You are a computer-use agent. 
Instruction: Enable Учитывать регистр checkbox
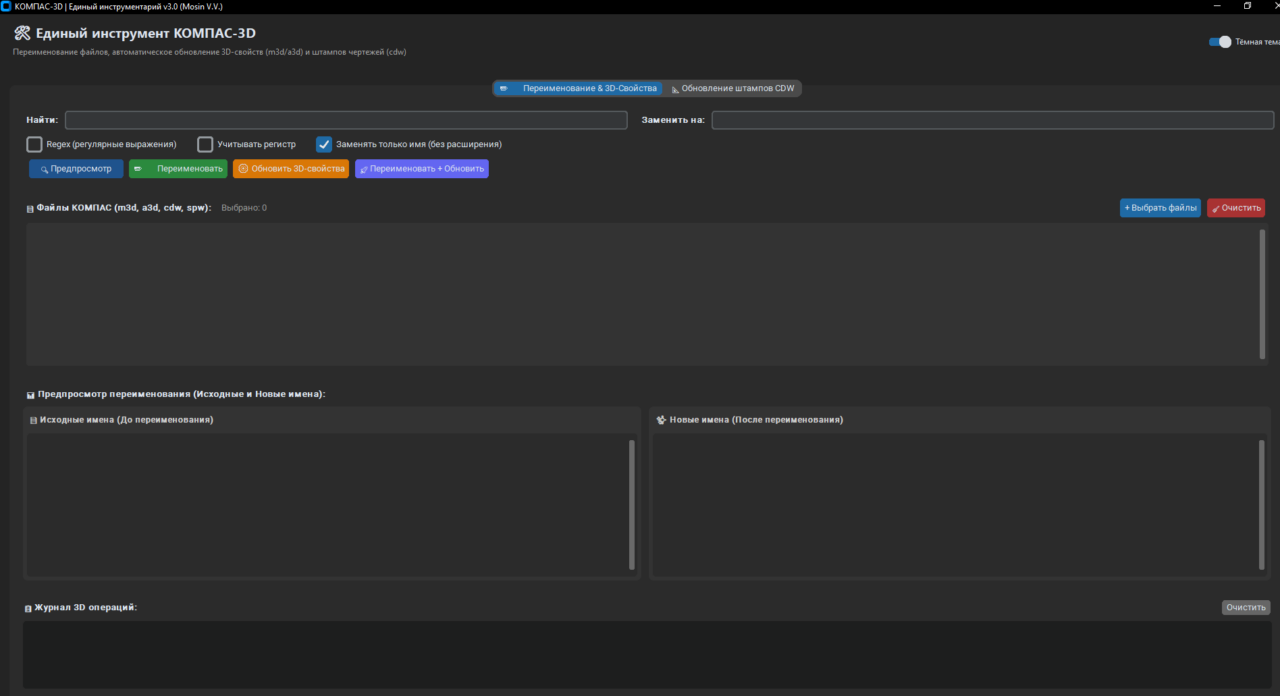205,144
